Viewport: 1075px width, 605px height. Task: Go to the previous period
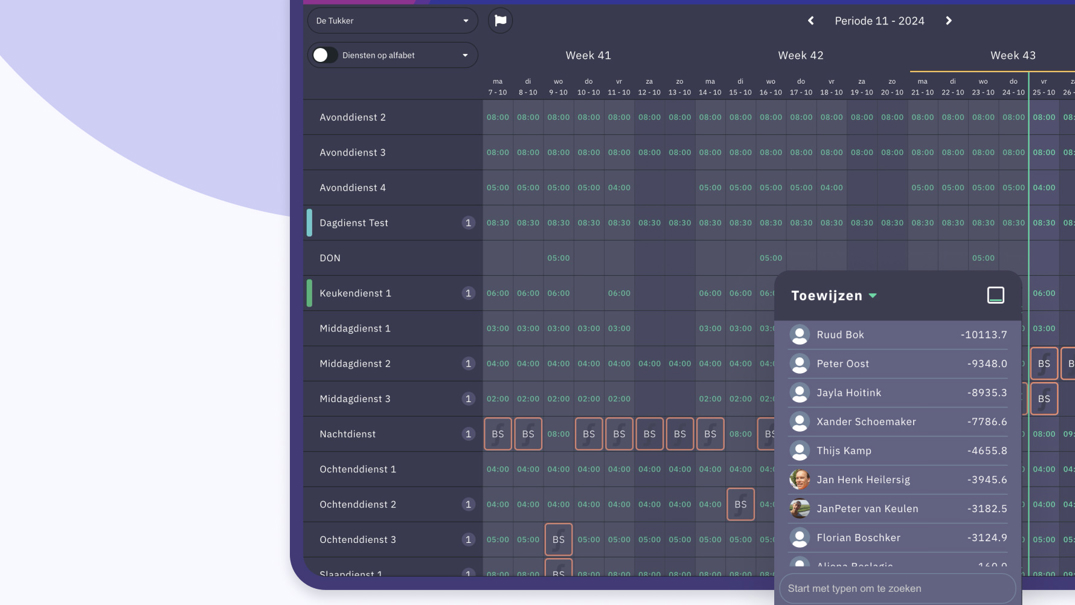click(x=811, y=20)
